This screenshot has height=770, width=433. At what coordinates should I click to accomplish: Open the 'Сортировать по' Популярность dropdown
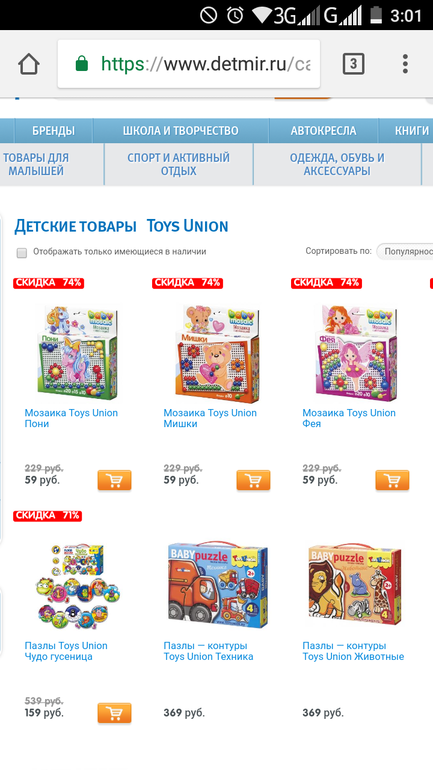(405, 251)
